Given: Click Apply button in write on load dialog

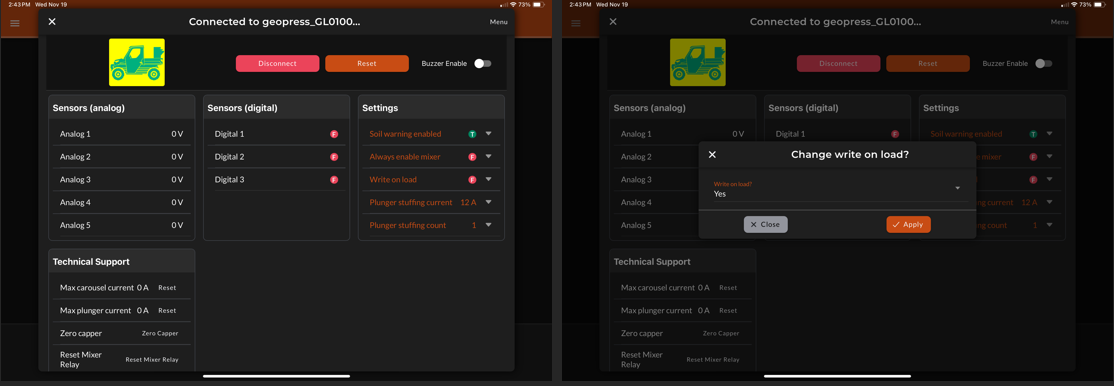Looking at the screenshot, I should click(x=909, y=225).
